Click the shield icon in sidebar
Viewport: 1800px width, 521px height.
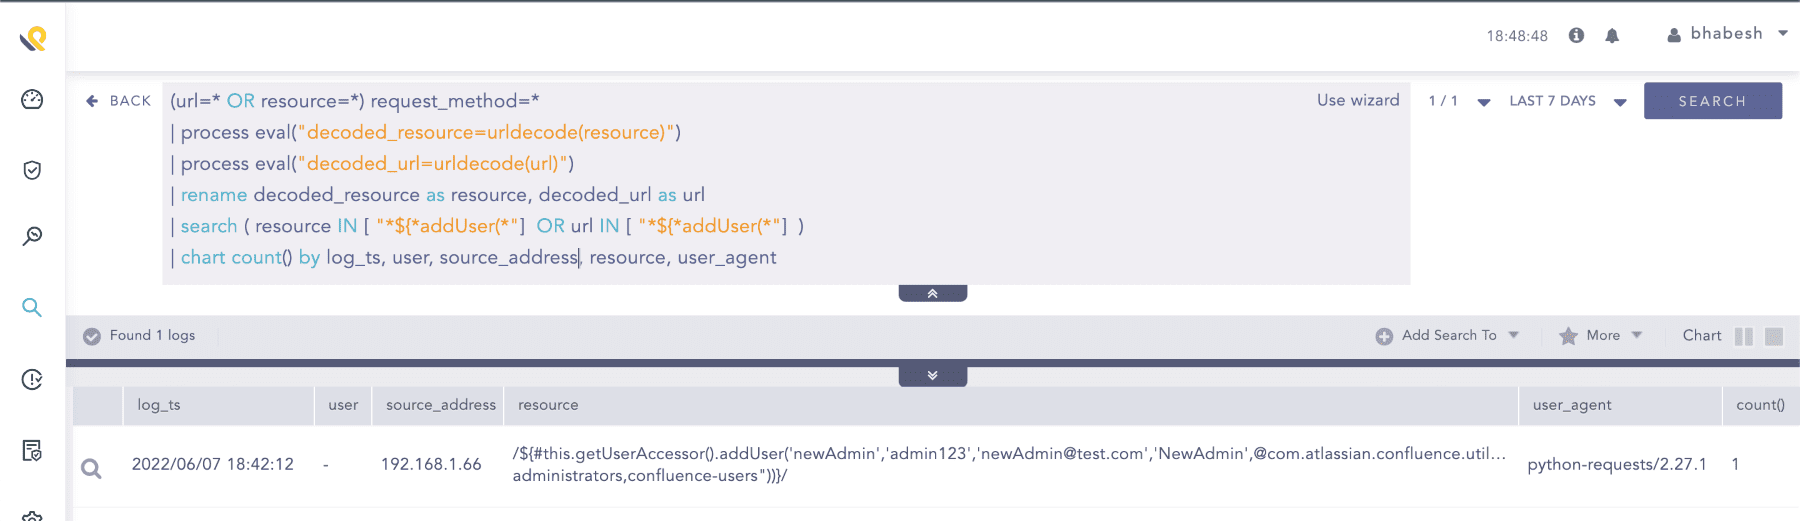click(x=32, y=170)
